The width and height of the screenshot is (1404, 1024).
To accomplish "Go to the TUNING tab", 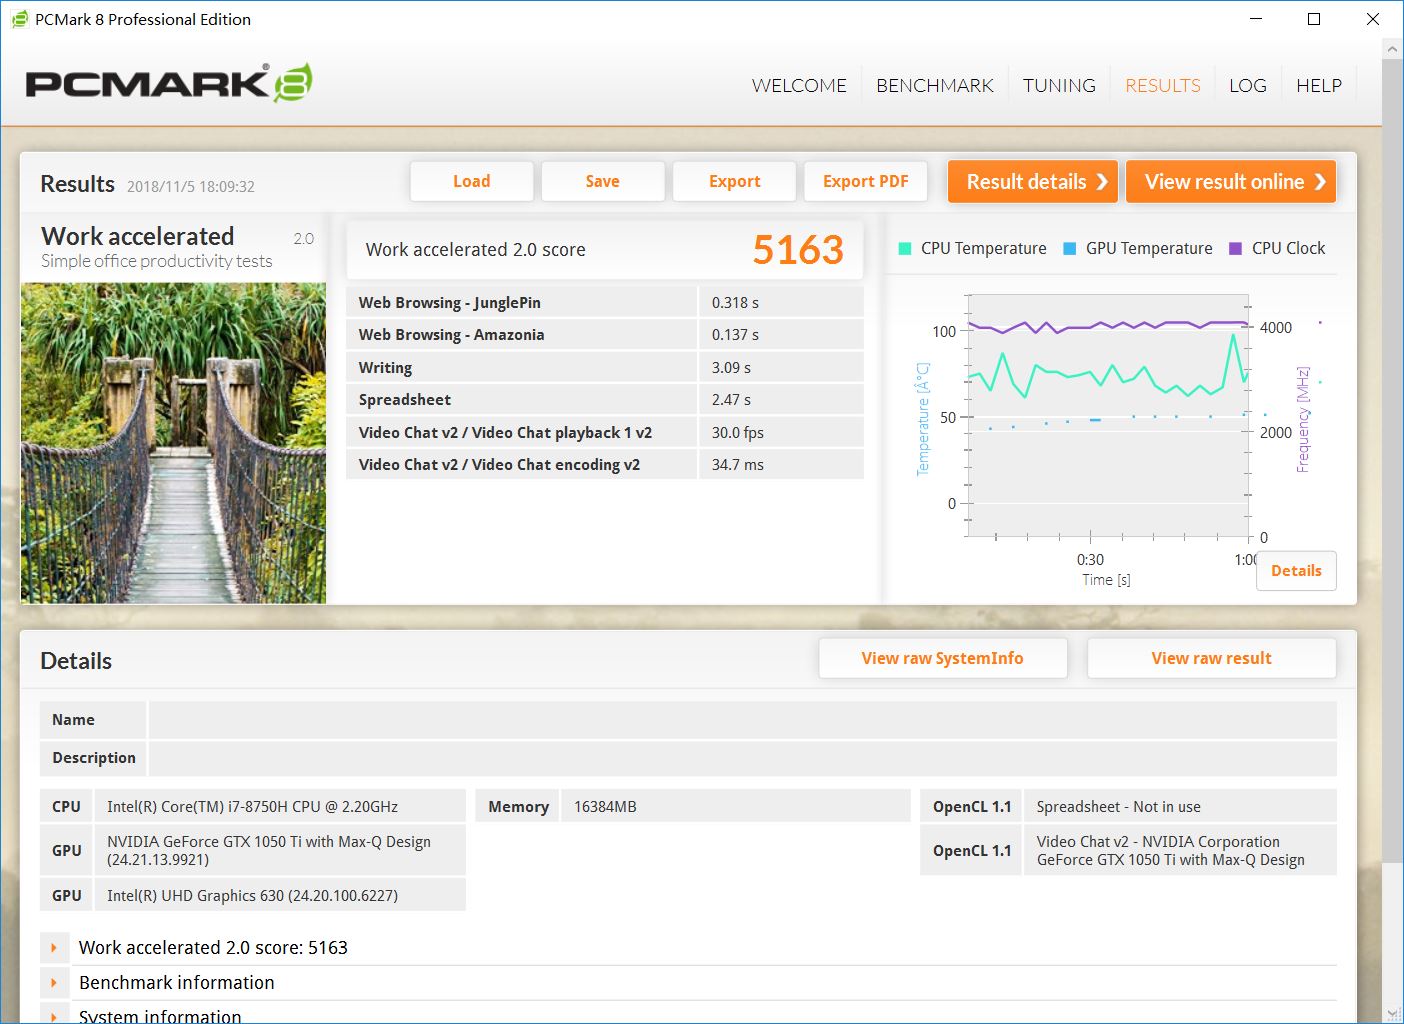I will point(1059,86).
